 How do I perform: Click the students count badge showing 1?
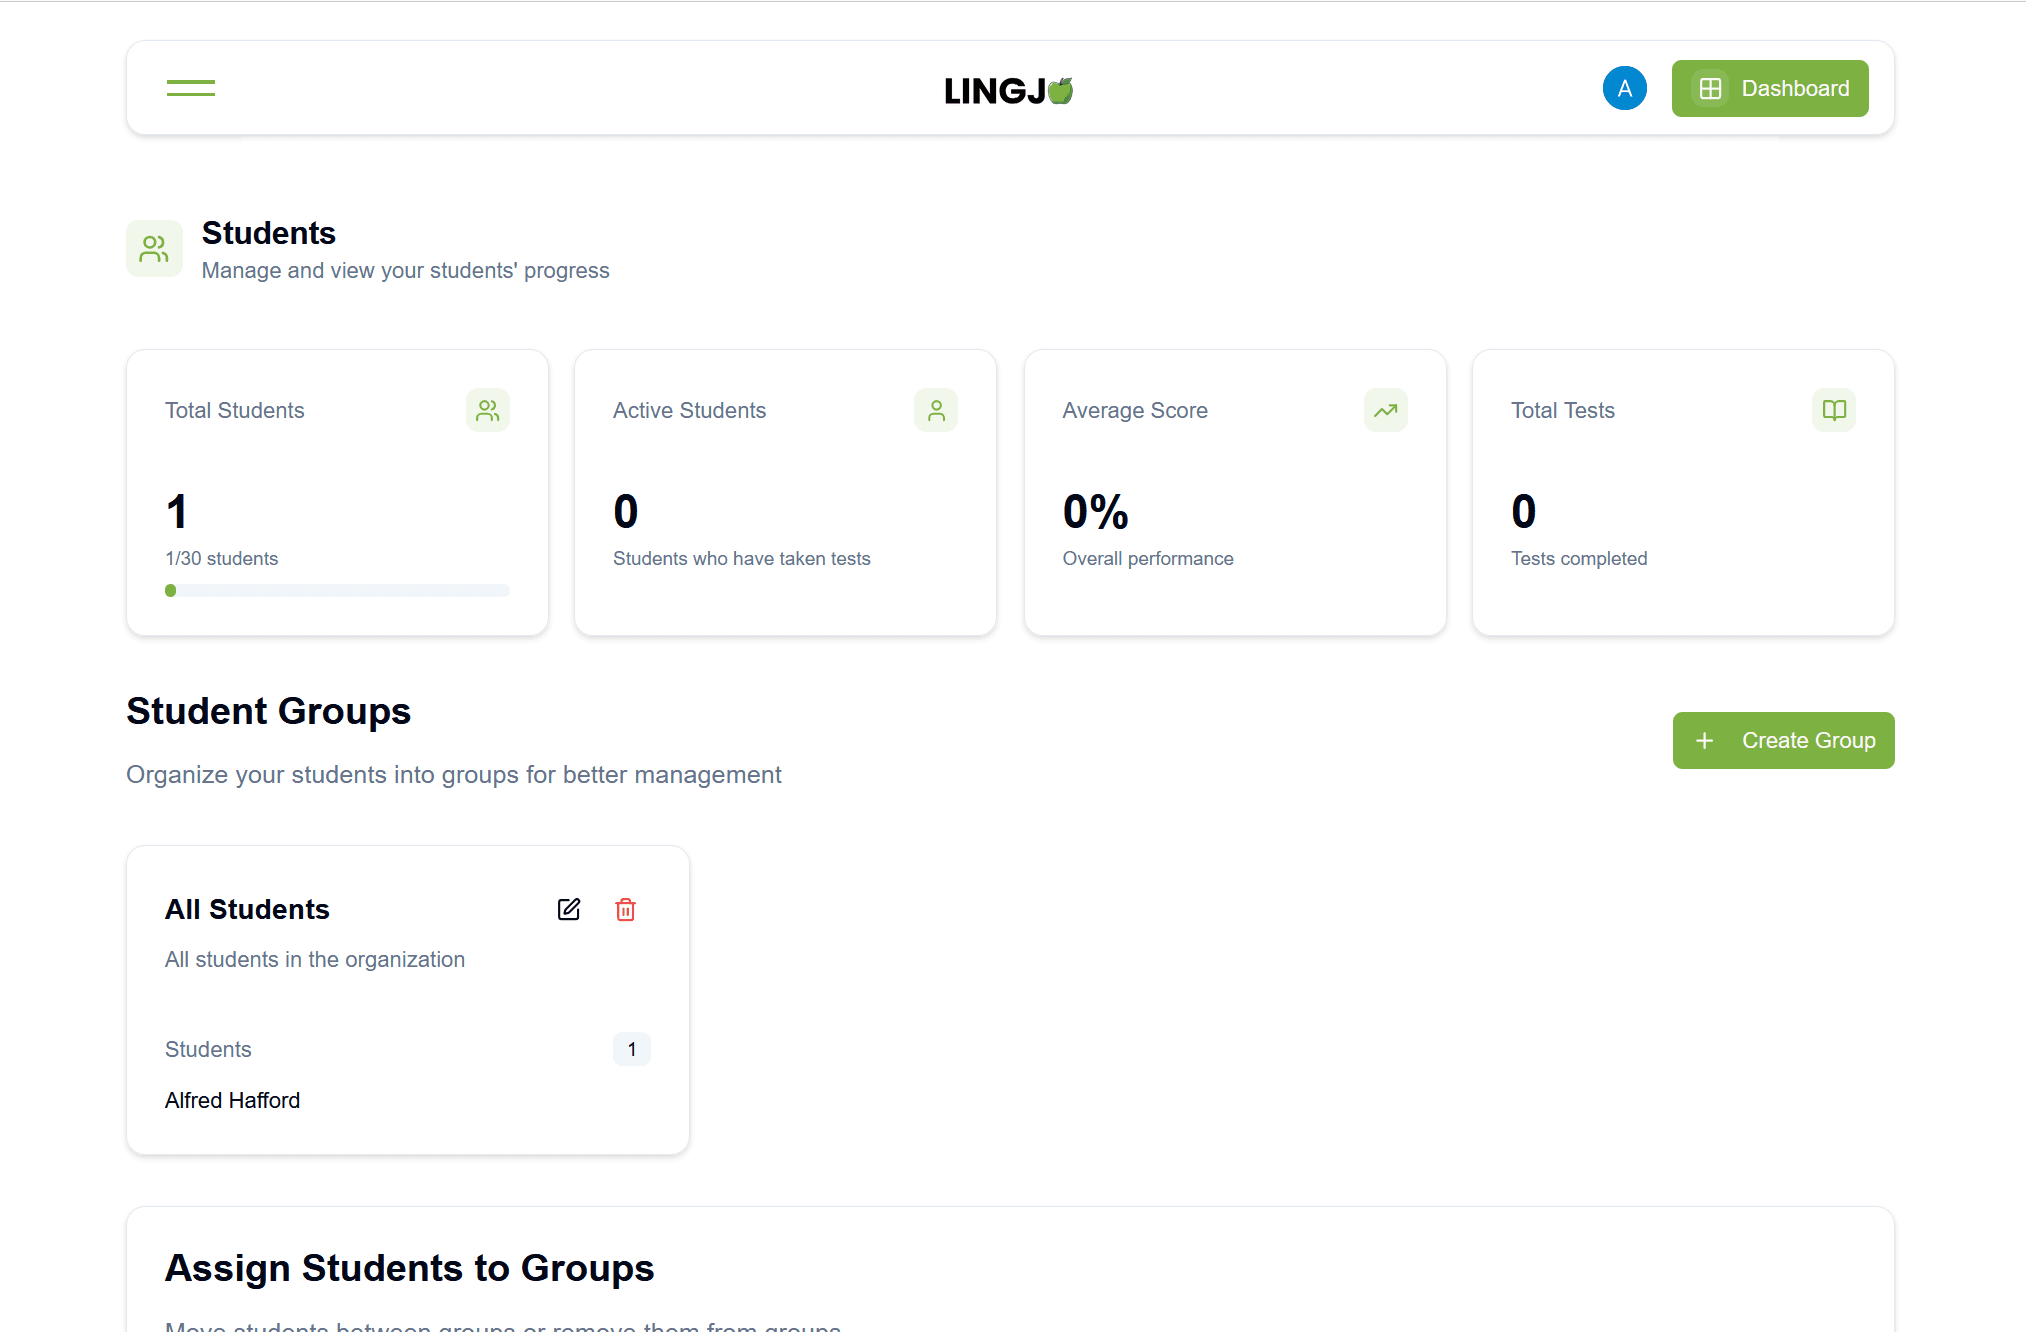click(632, 1049)
